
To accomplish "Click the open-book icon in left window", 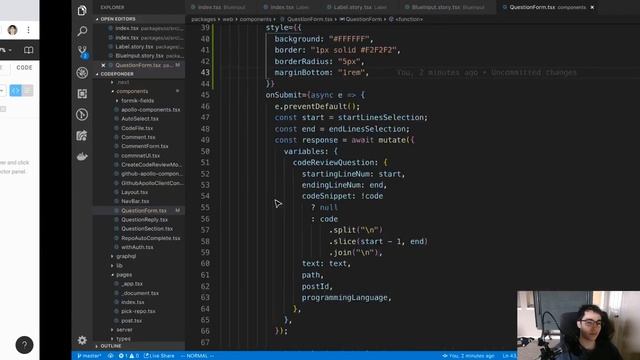I will tap(28, 50).
